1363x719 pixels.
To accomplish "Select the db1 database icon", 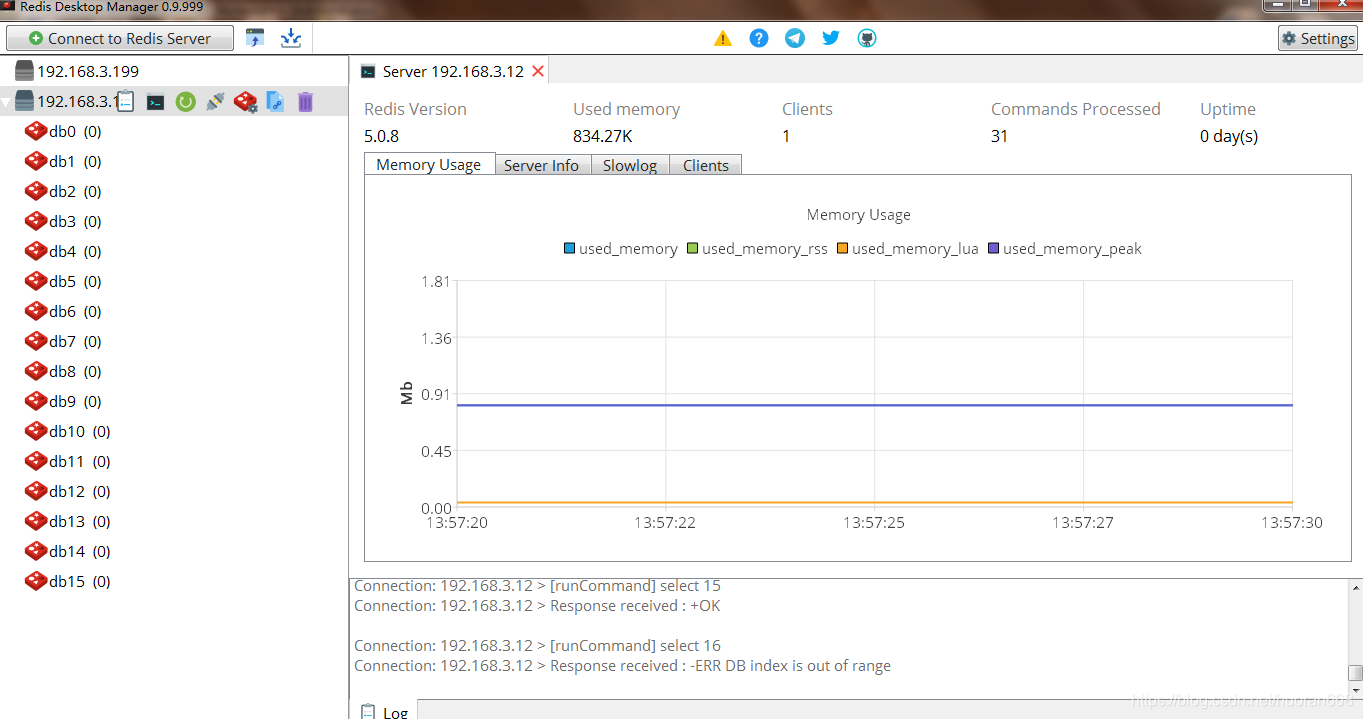I will point(36,161).
